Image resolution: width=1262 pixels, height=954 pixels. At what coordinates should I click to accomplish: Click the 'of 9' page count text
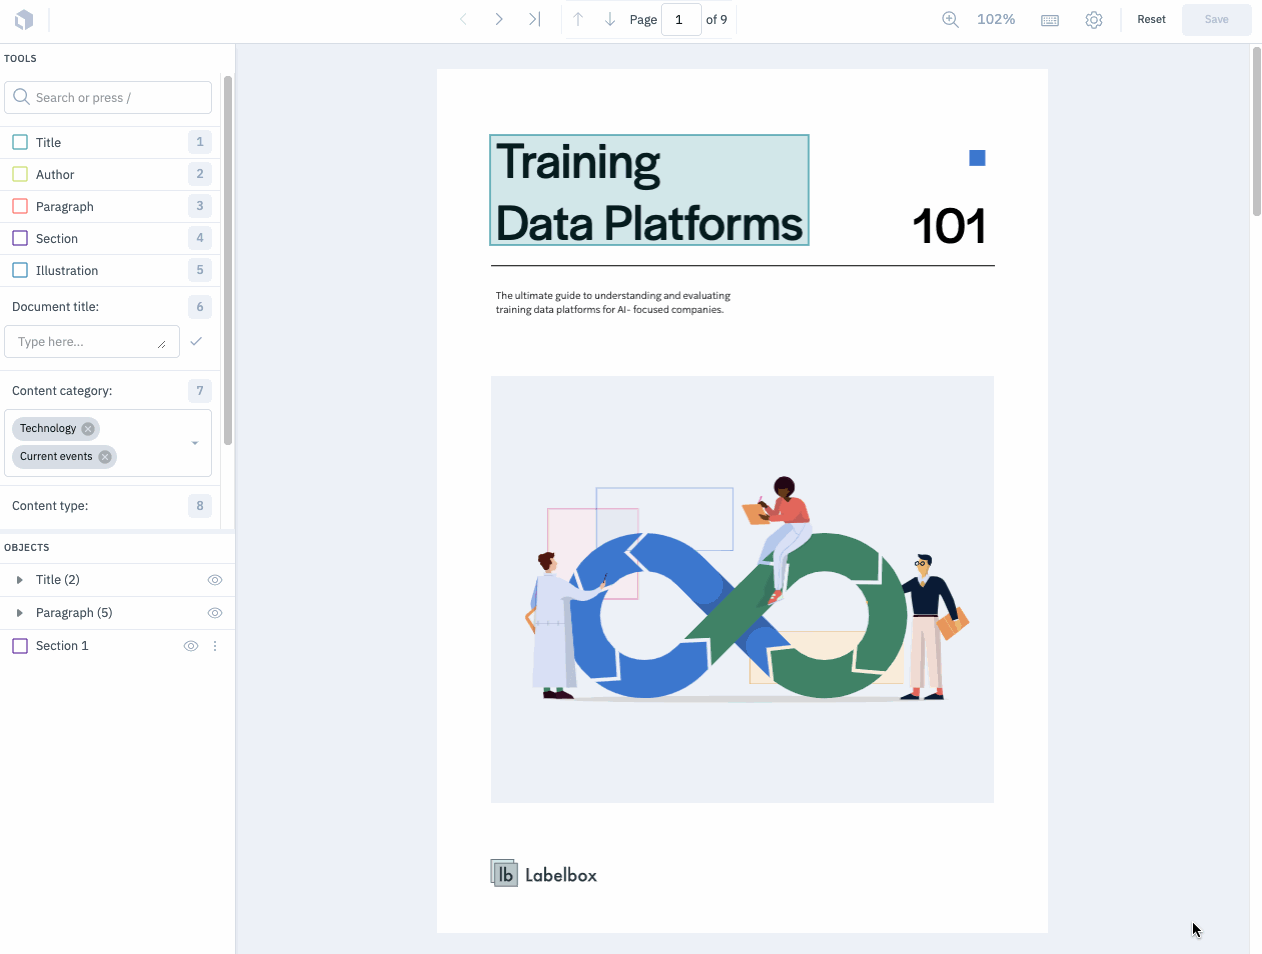pos(717,19)
